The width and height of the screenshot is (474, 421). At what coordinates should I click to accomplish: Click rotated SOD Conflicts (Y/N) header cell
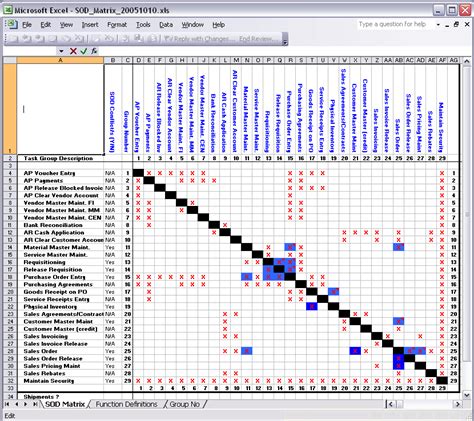(x=113, y=108)
